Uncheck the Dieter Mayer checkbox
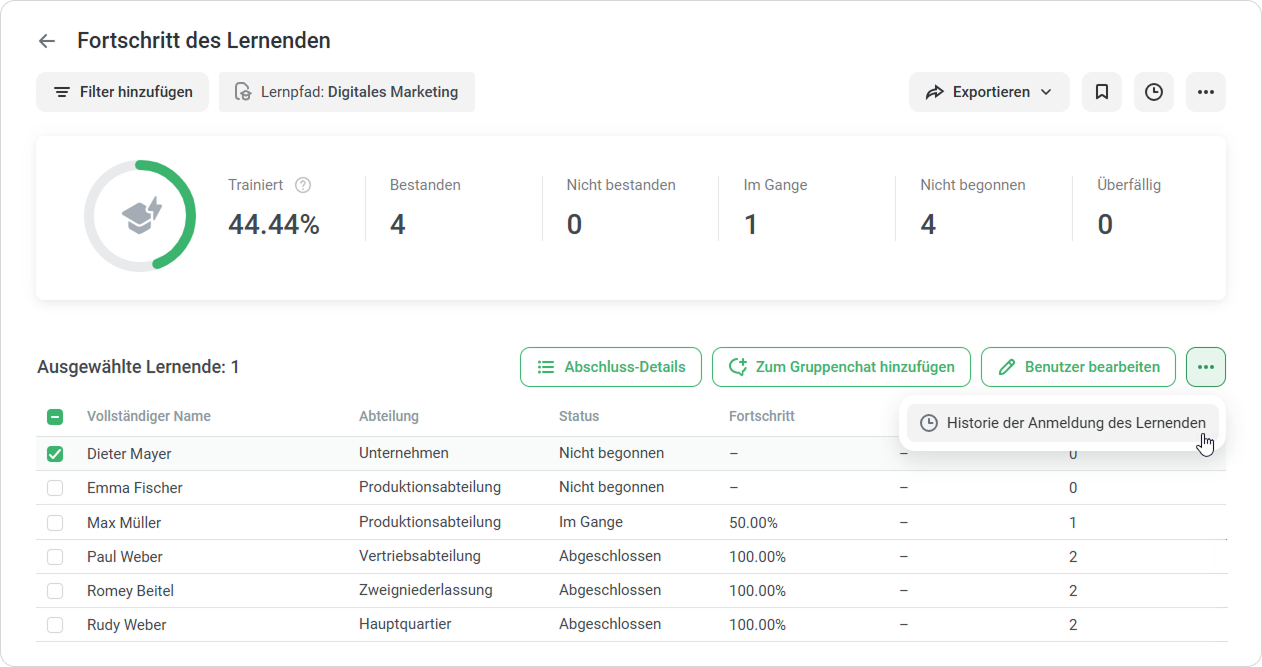 (x=55, y=454)
